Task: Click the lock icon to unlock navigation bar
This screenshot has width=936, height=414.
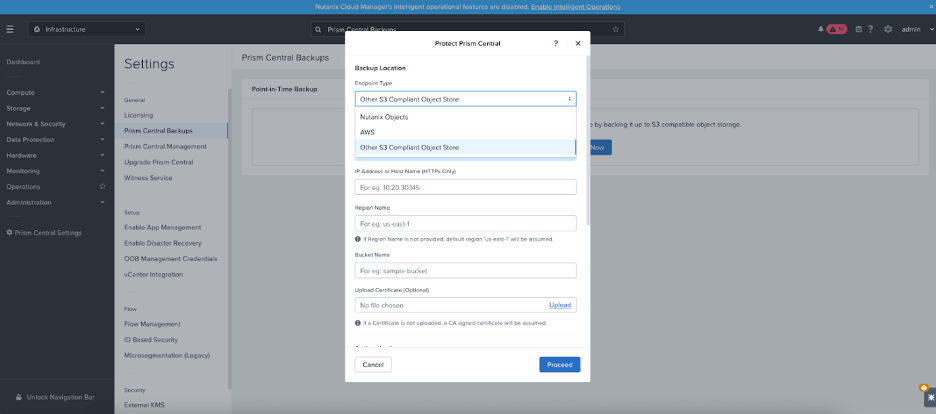Action: pos(19,397)
